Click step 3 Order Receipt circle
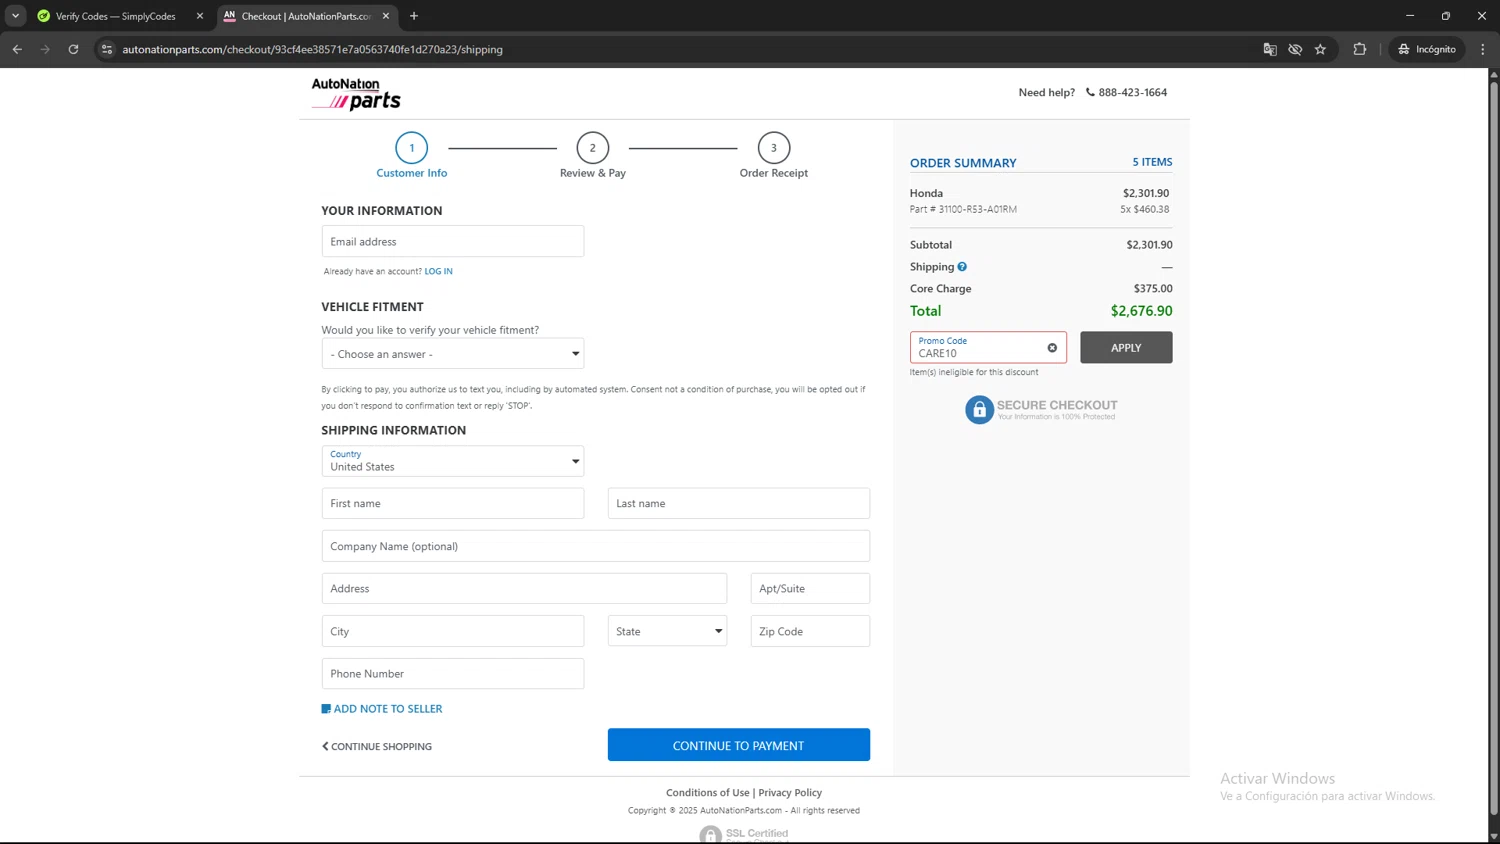1500x844 pixels. [774, 148]
